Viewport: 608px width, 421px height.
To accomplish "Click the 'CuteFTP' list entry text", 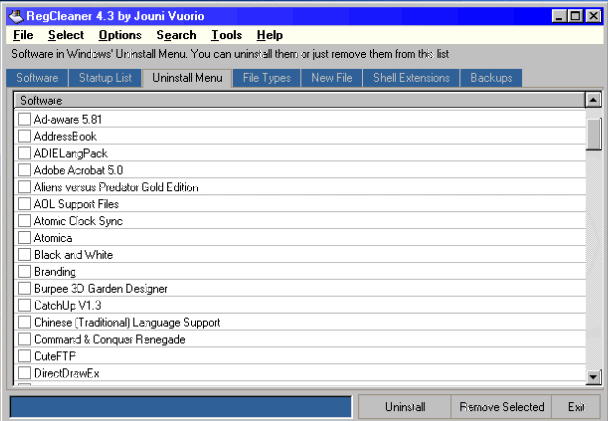I will click(55, 356).
